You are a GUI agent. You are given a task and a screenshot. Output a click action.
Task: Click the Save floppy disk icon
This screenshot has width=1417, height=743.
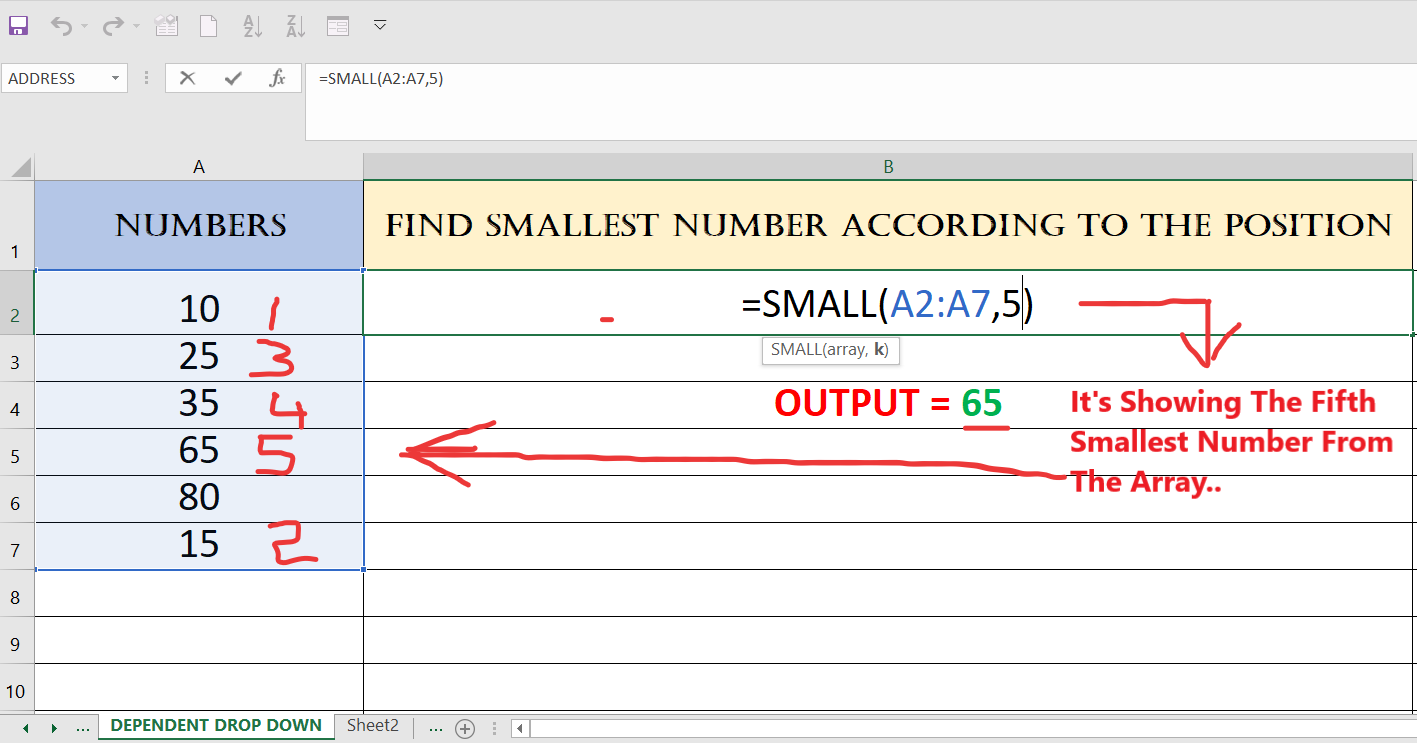pos(19,26)
